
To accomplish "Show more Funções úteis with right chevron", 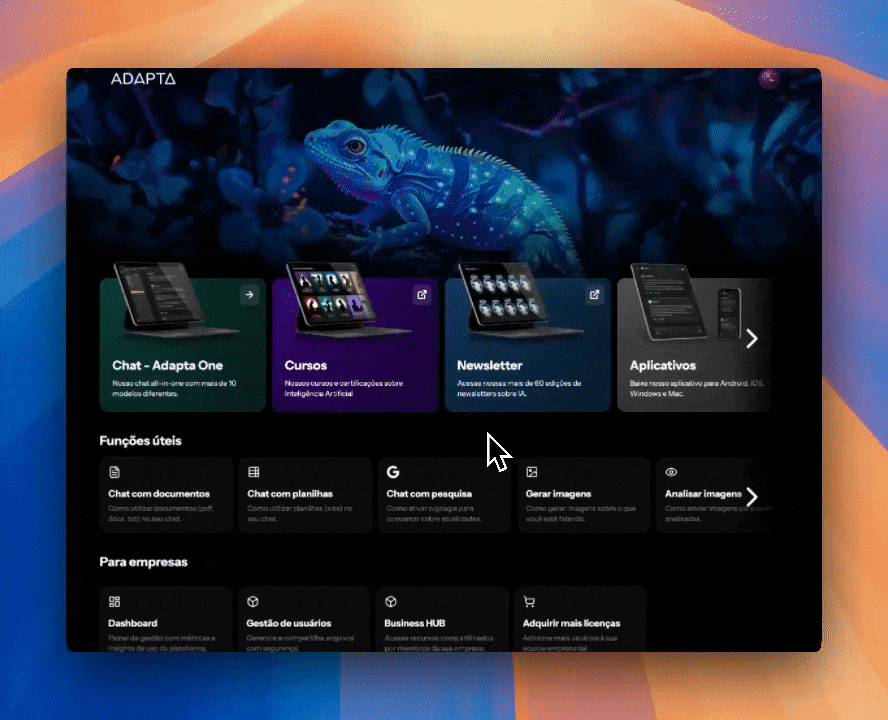I will point(752,497).
